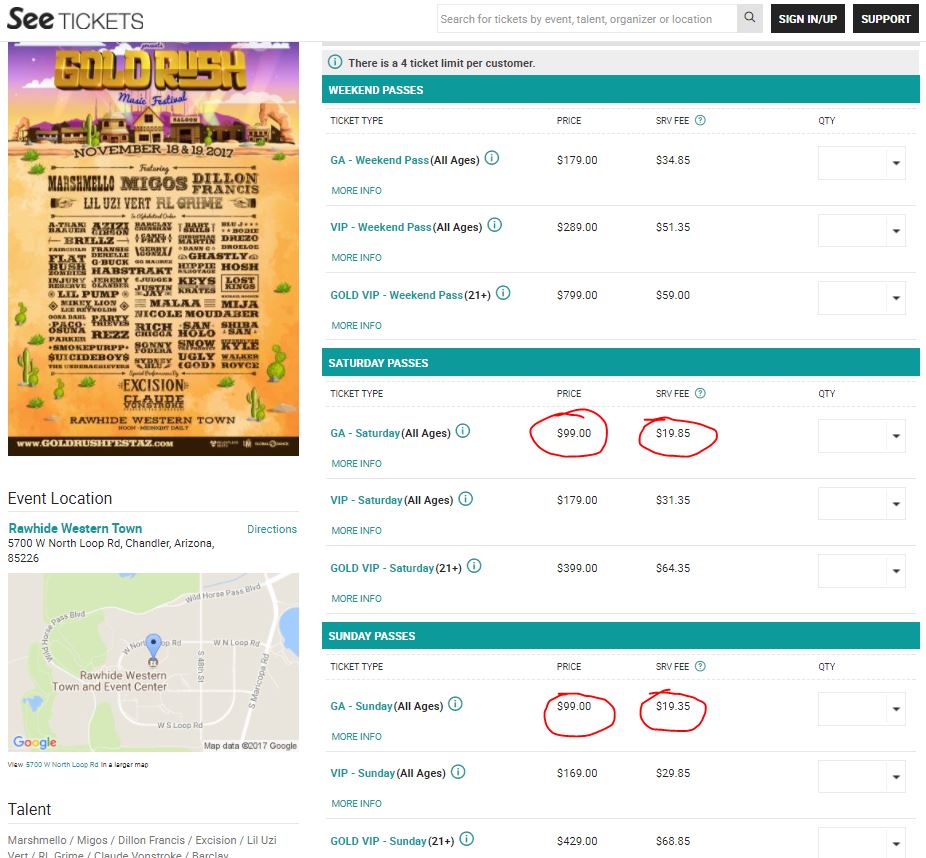Click the GOLD VIP - Saturday ticket link

[382, 568]
